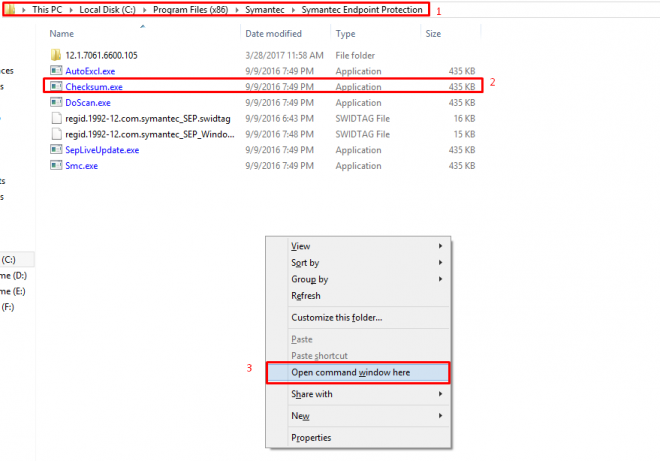The width and height of the screenshot is (660, 461).
Task: Sort by the Name column header
Action: point(61,34)
